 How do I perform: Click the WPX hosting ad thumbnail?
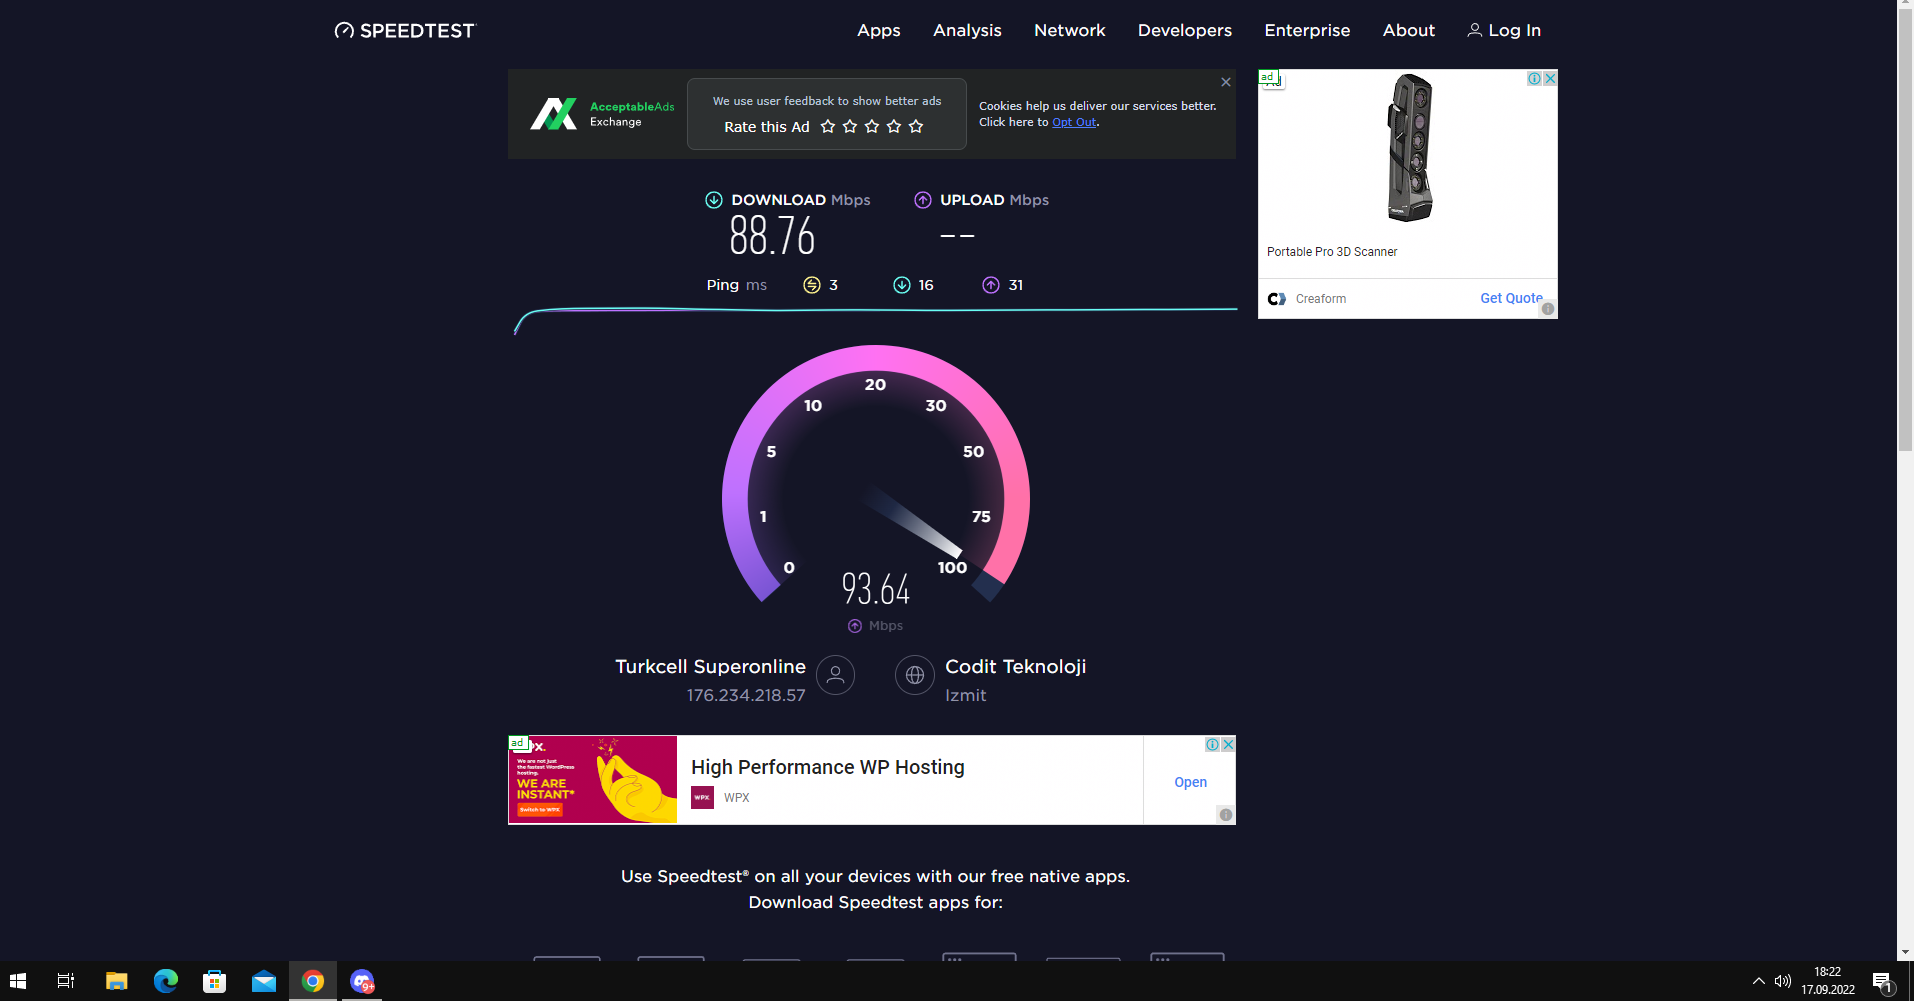coord(593,780)
